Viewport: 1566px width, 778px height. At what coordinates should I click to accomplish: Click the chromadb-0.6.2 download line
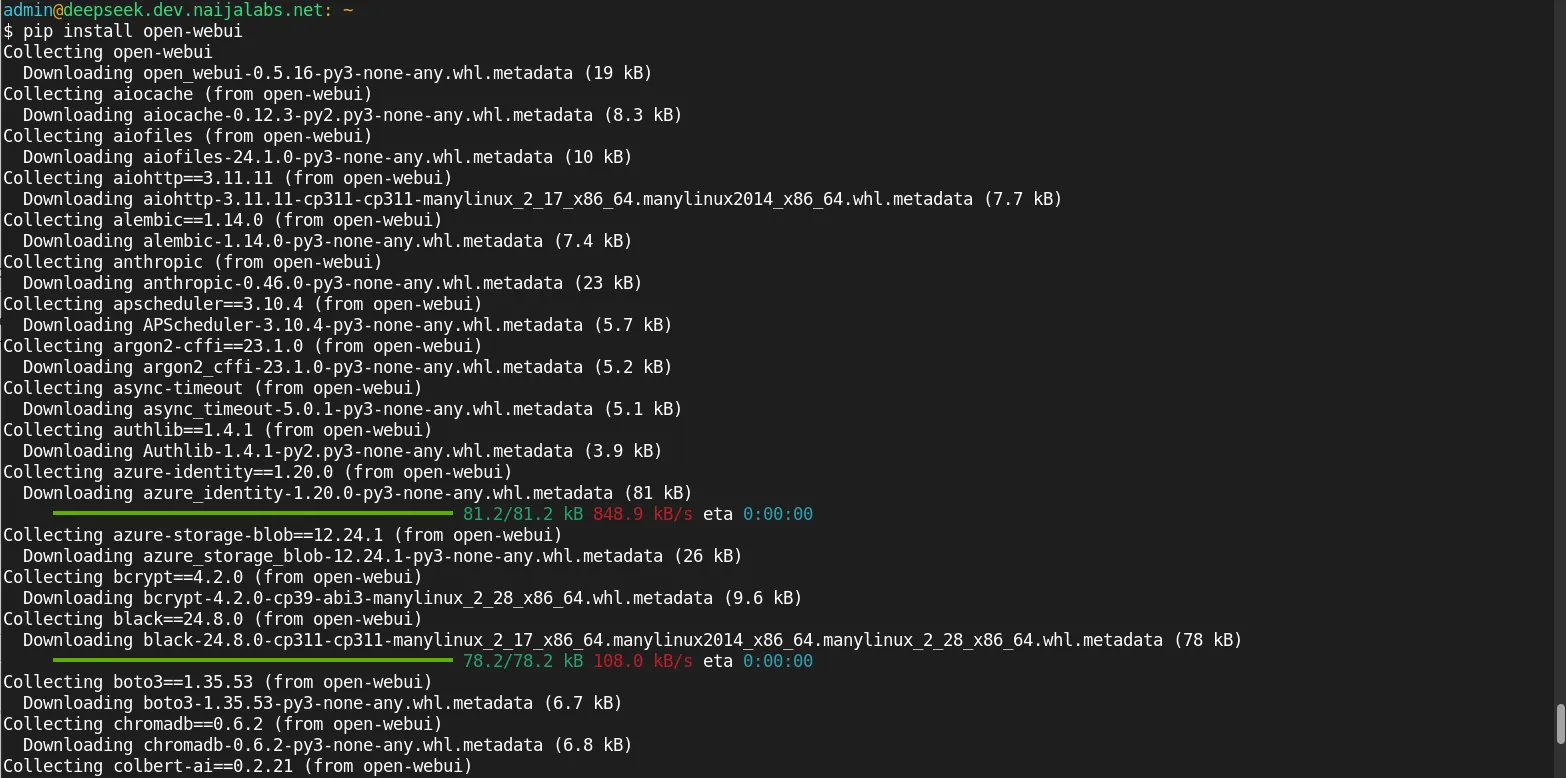pyautogui.click(x=328, y=745)
